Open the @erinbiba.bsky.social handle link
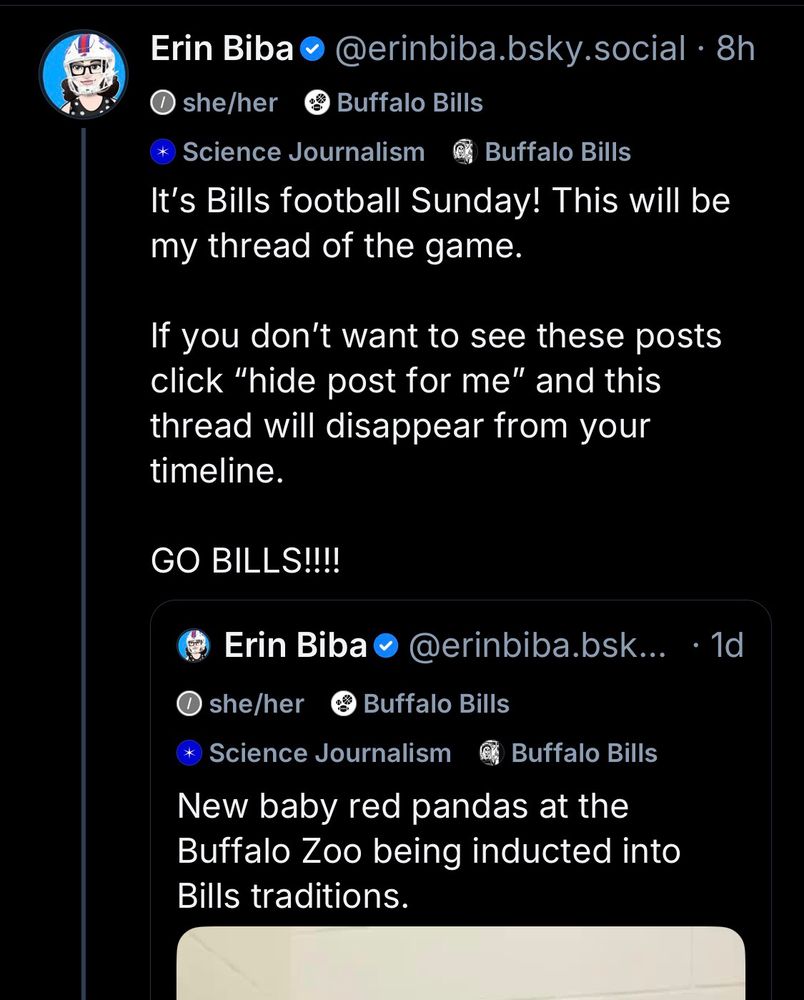Image resolution: width=804 pixels, height=1000 pixels. 509,48
